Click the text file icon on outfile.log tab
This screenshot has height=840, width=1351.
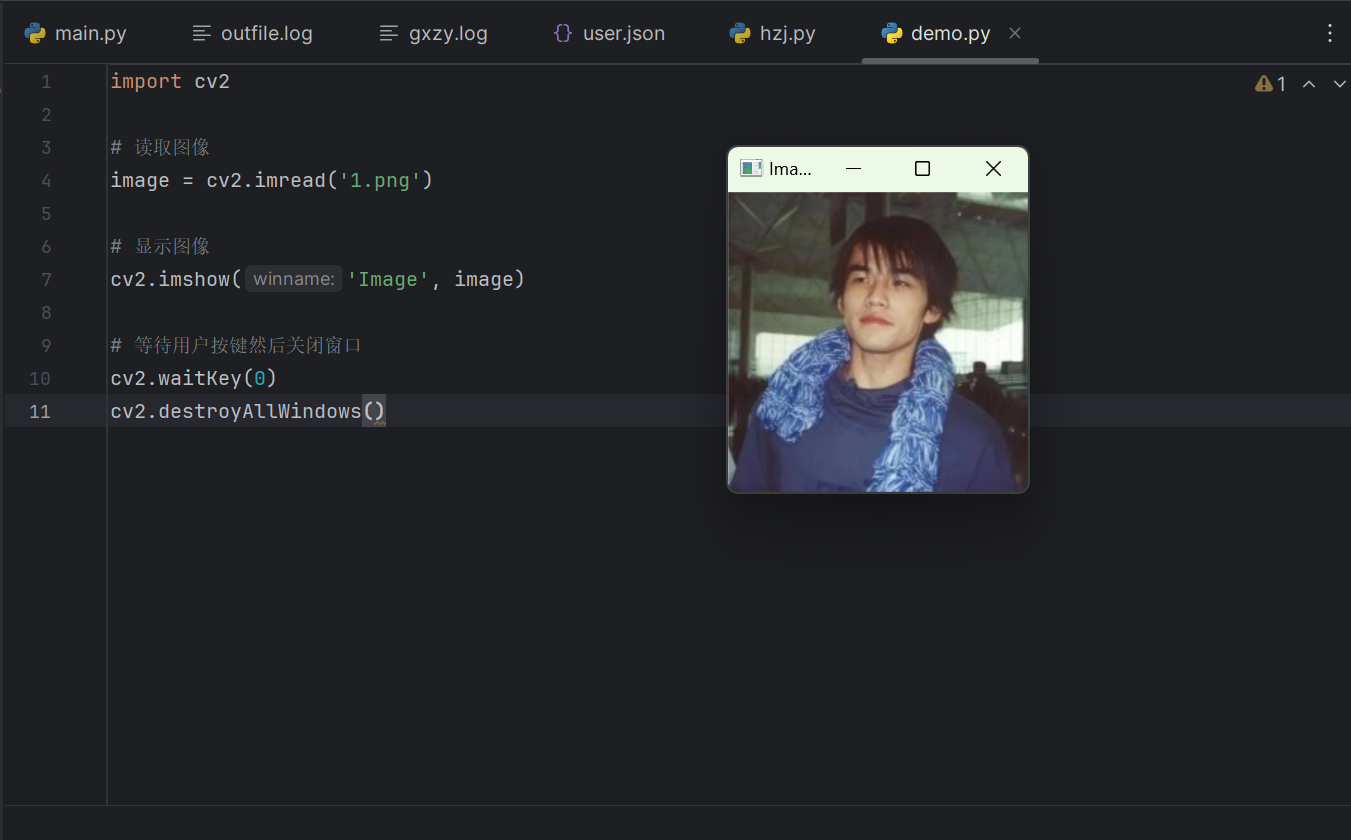(202, 33)
